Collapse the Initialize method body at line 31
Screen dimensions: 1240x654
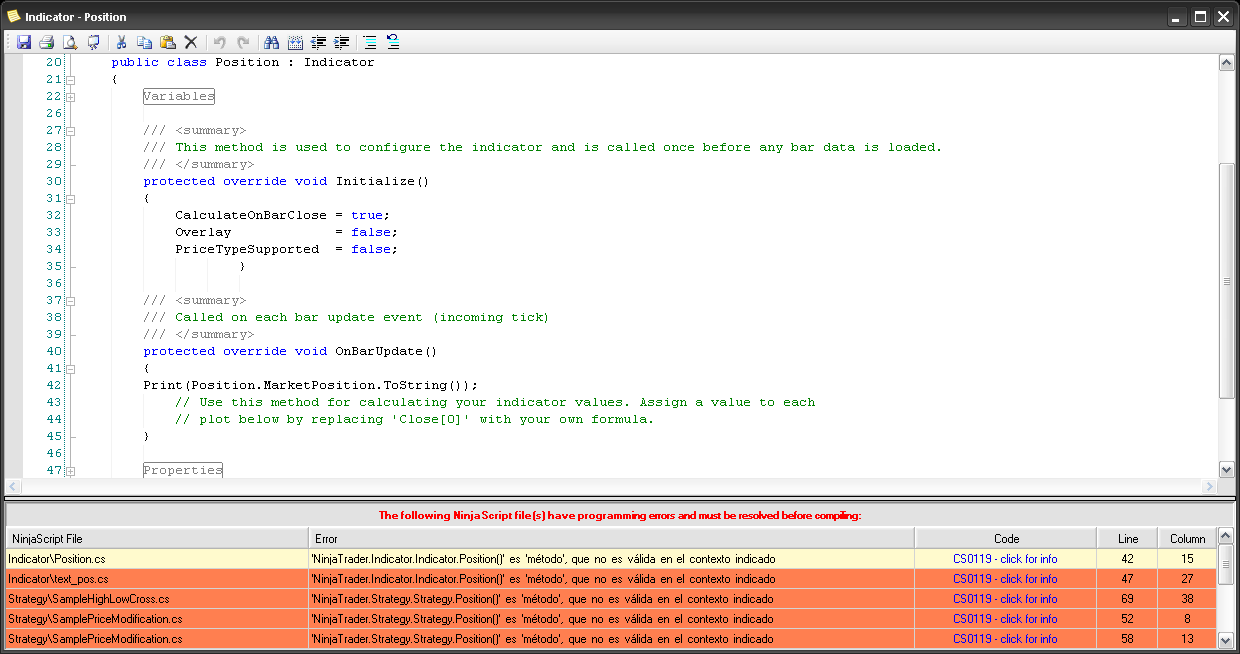(x=71, y=199)
